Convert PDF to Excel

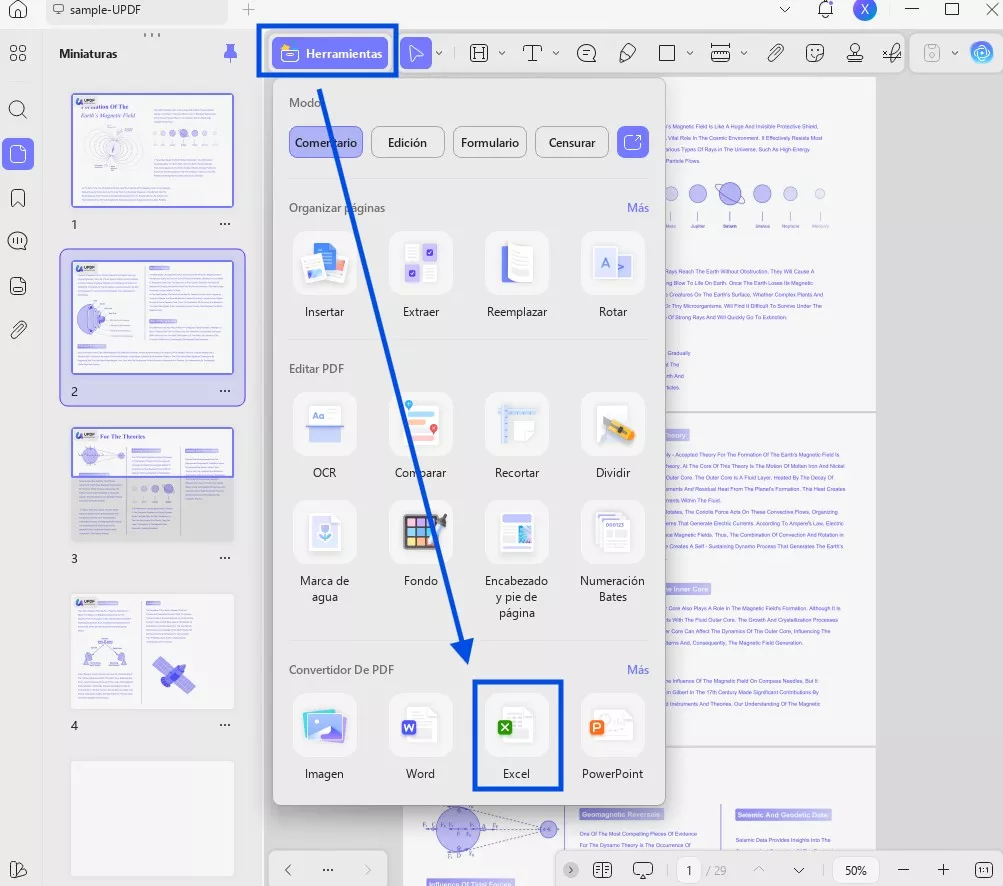pos(517,738)
